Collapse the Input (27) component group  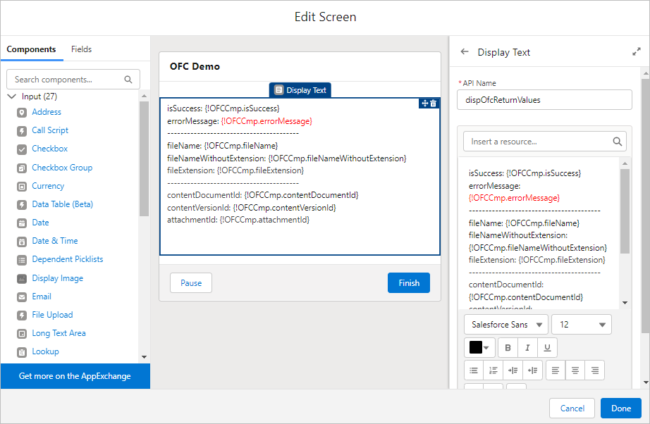pyautogui.click(x=11, y=96)
